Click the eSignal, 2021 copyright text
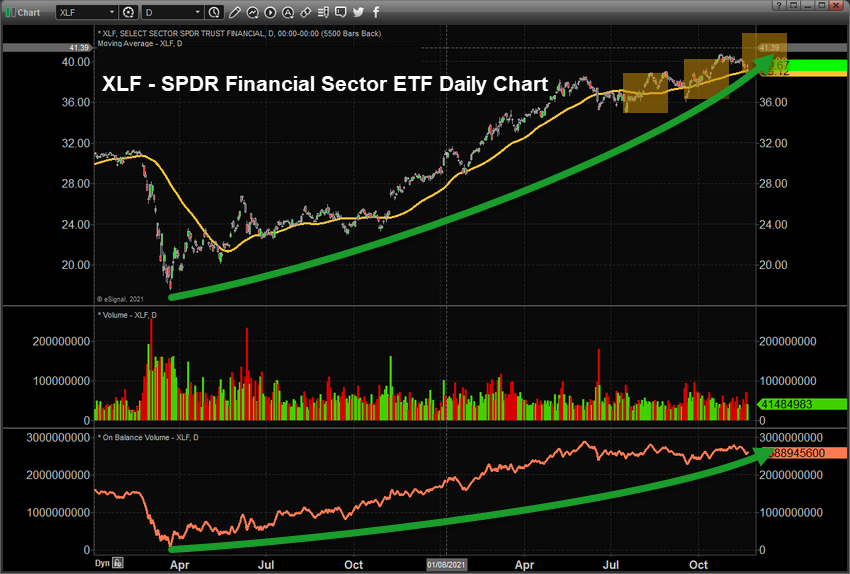850x574 pixels. coord(120,299)
